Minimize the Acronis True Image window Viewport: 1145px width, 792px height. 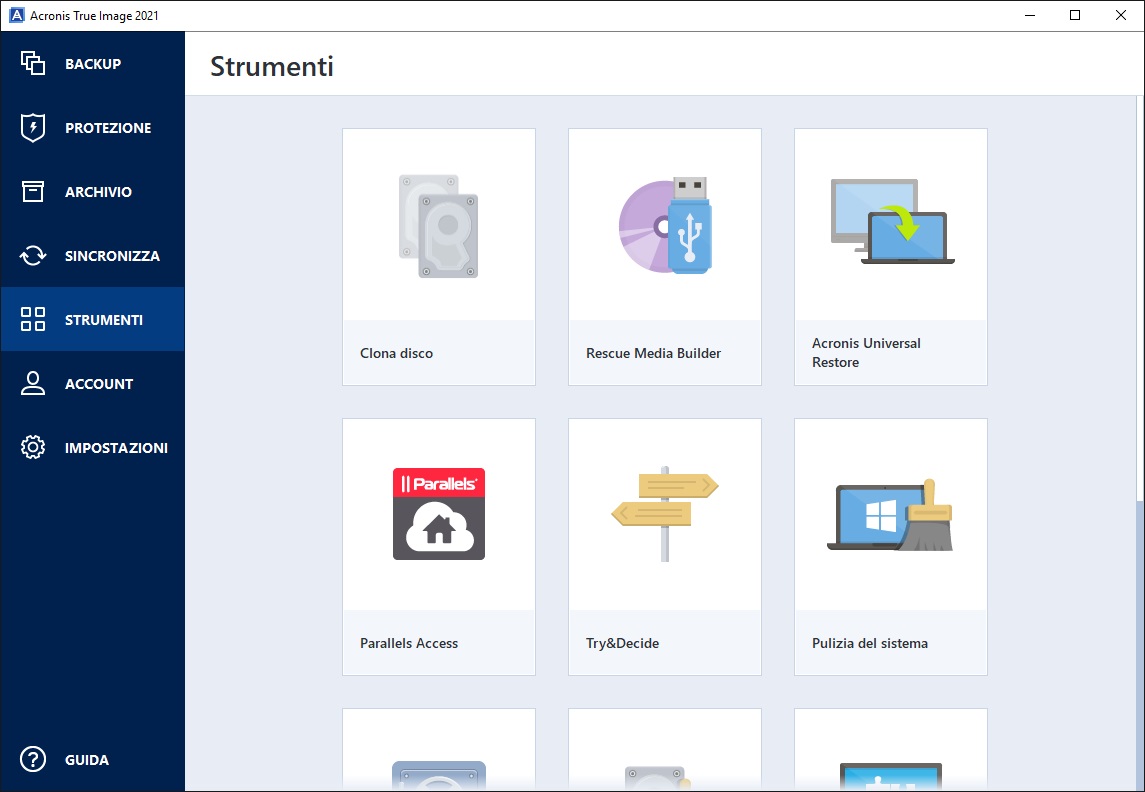[x=1030, y=15]
